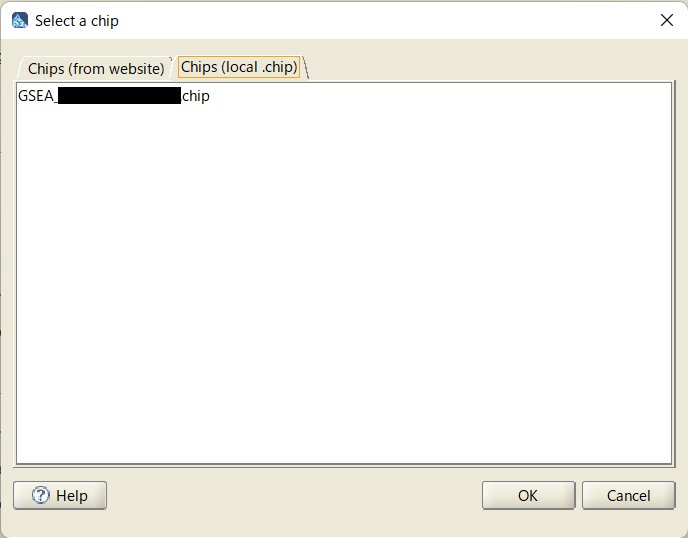This screenshot has width=688, height=538.
Task: Click the Cancel button label
Action: [628, 495]
